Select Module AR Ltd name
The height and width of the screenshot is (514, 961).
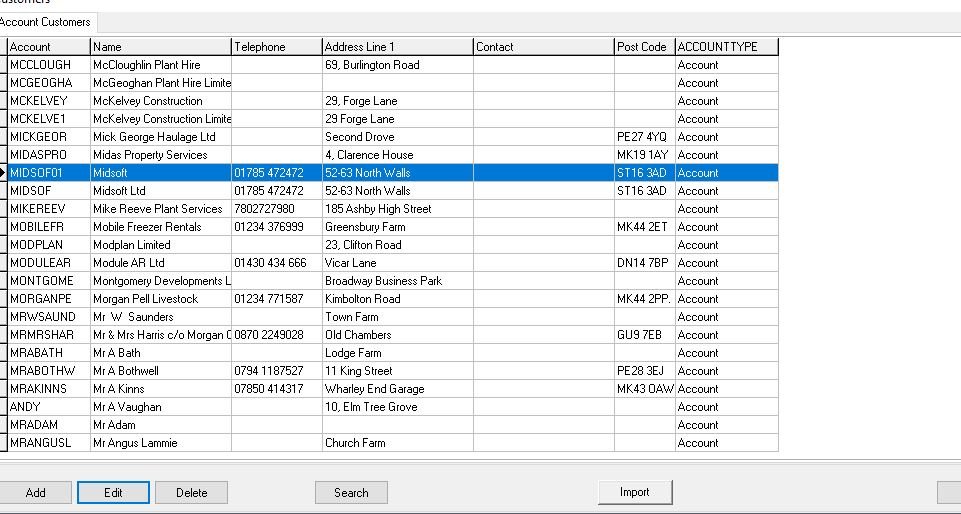(x=161, y=263)
